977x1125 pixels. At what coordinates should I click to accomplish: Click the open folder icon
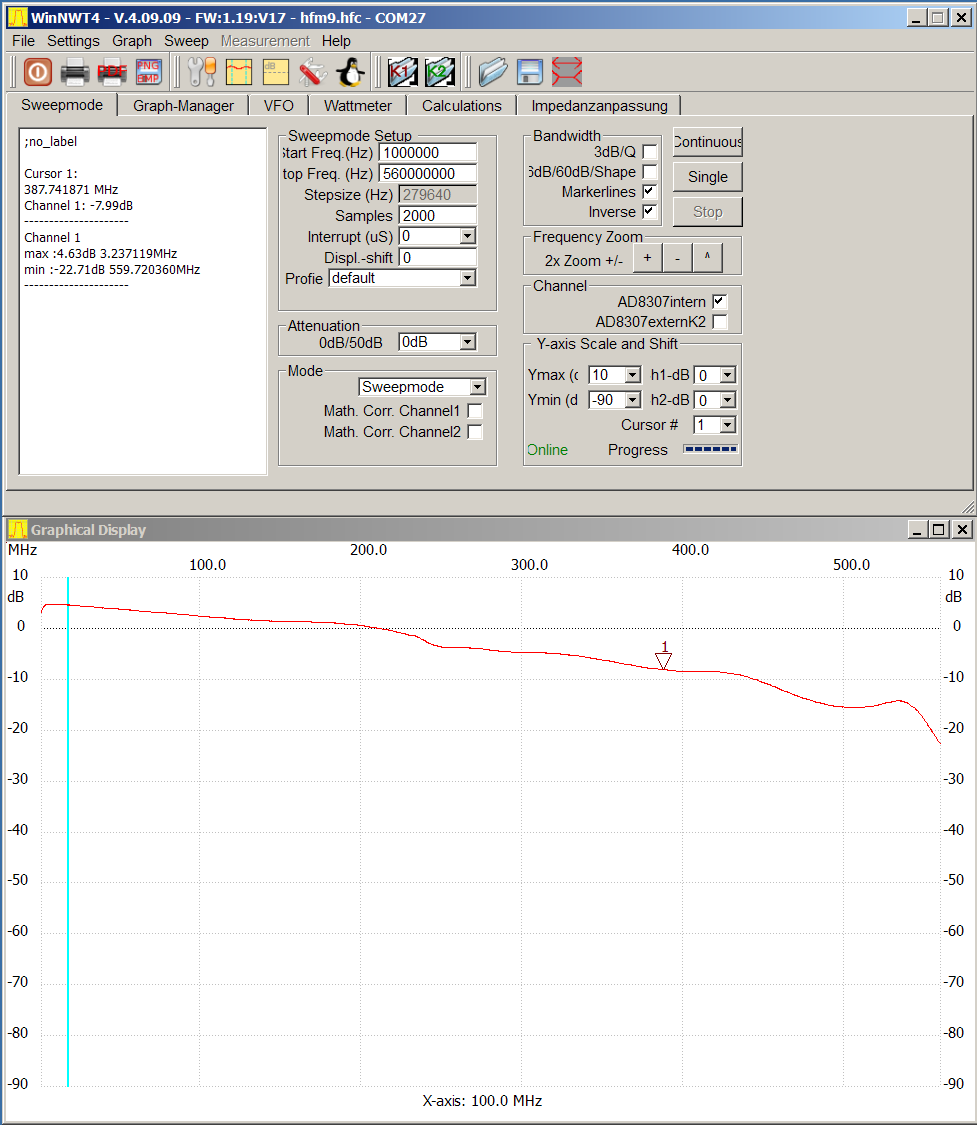[492, 72]
